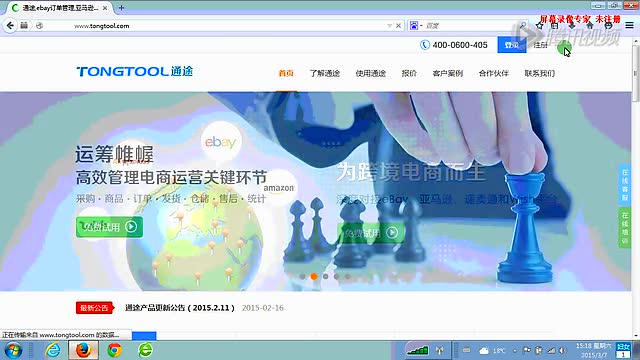Click the blue 在线客服 side tab
Screen dimensions: 640x360
point(625,184)
